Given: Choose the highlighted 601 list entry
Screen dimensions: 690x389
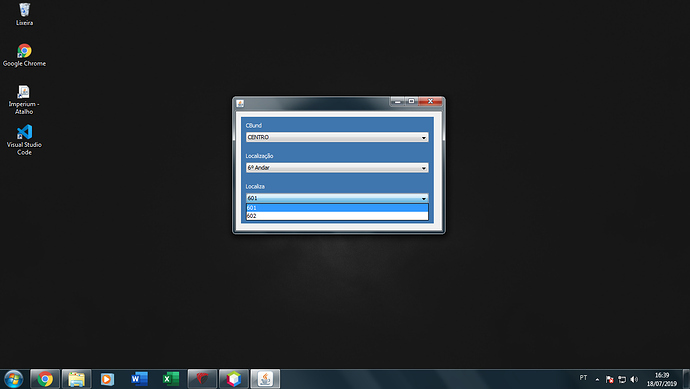Looking at the screenshot, I should coord(337,208).
